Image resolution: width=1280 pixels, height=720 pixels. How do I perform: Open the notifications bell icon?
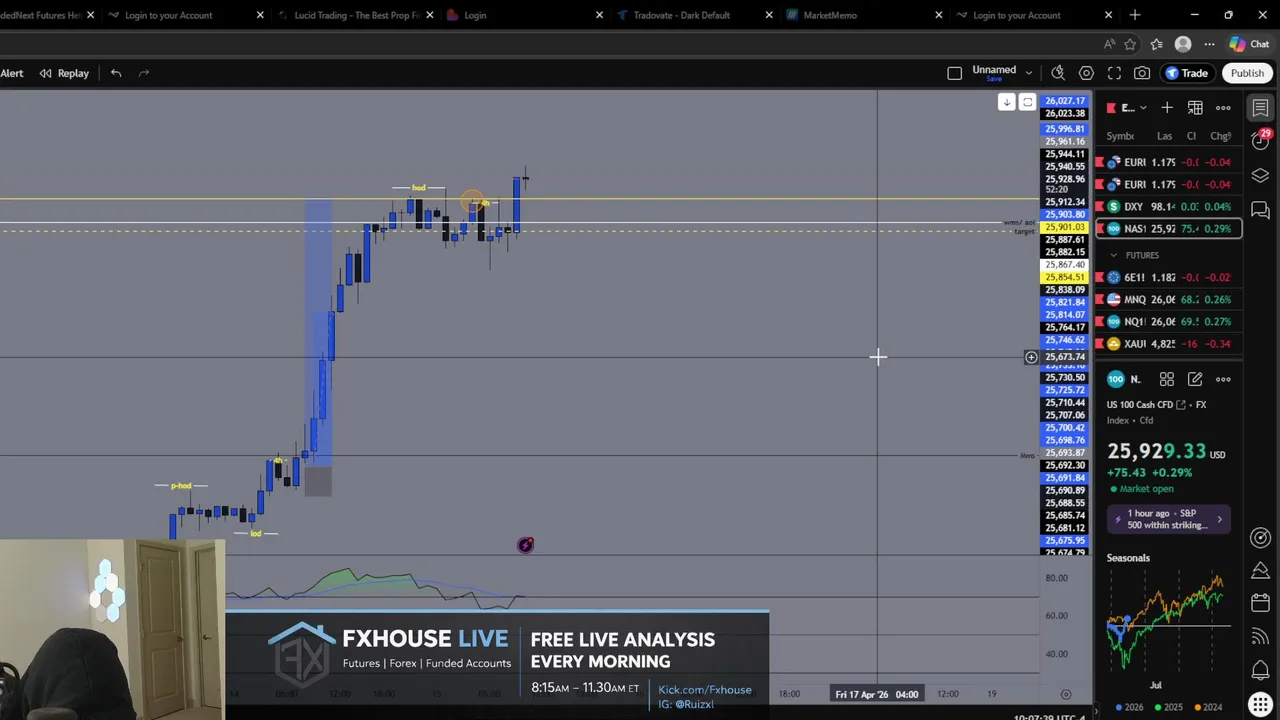tap(1260, 670)
